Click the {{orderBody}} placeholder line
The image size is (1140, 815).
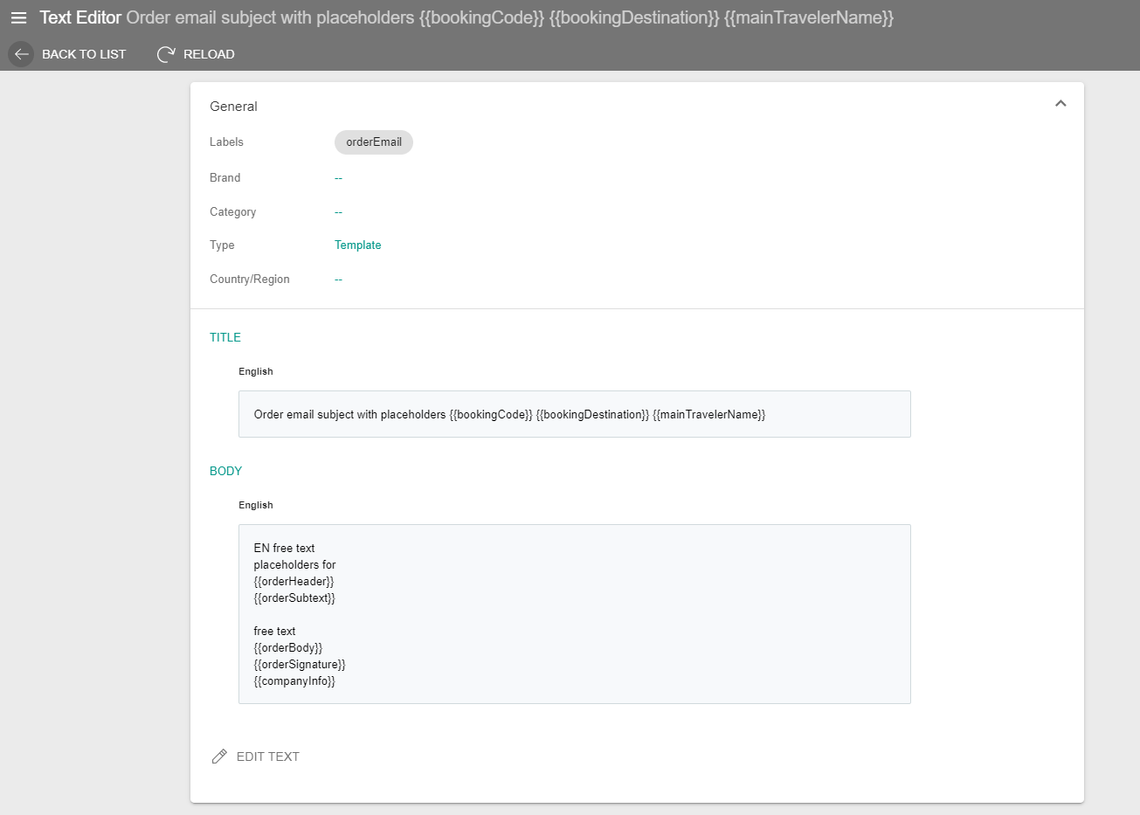[x=288, y=648]
